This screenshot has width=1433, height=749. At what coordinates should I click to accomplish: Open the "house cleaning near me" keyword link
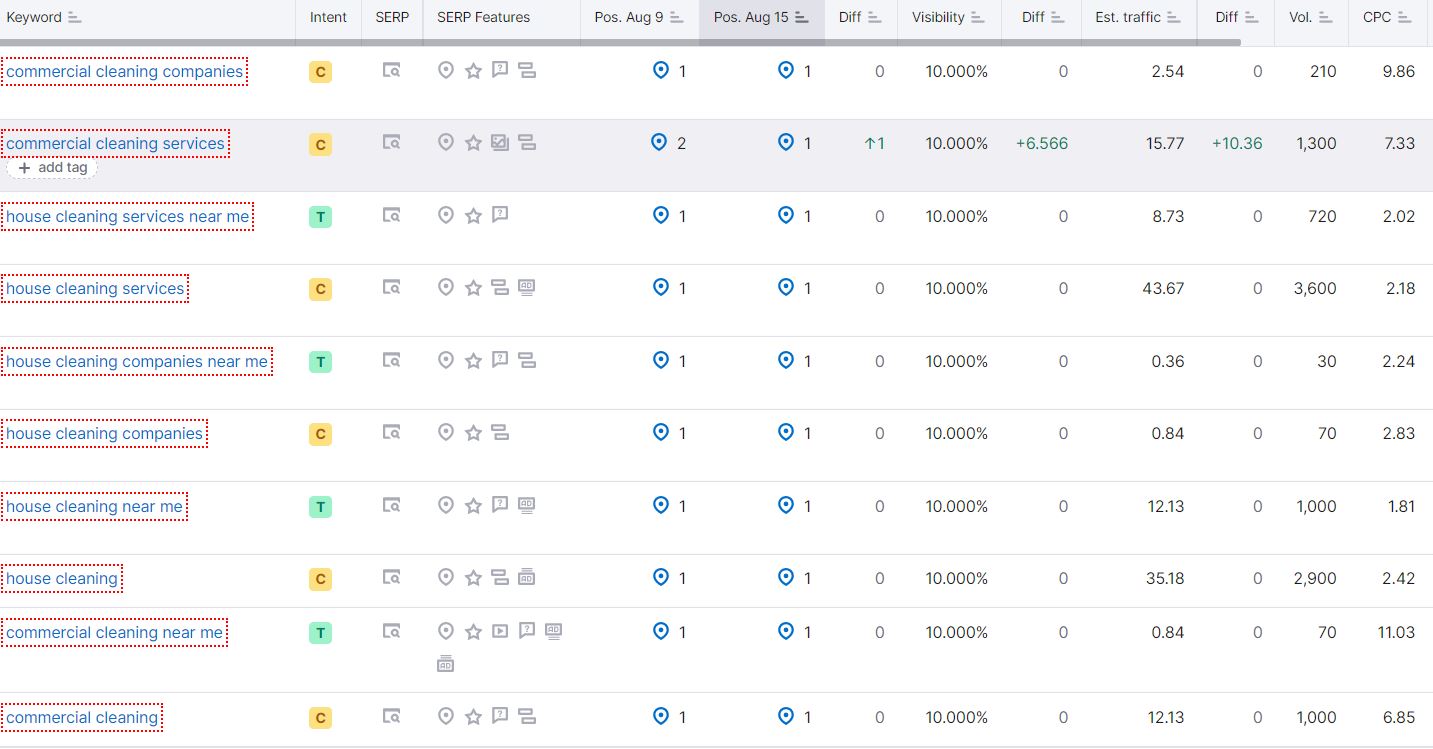(94, 506)
